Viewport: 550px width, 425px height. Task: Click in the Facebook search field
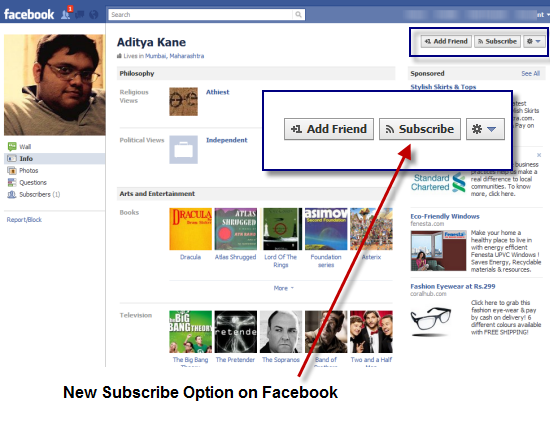coord(201,14)
